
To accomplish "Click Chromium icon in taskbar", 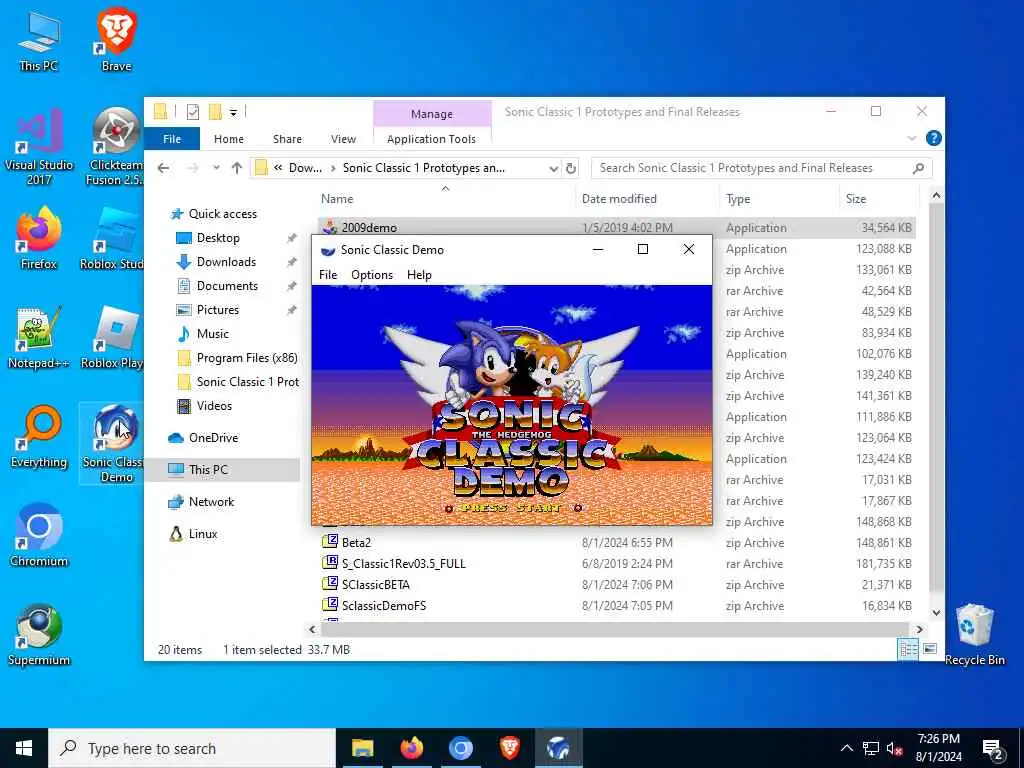I will point(460,748).
